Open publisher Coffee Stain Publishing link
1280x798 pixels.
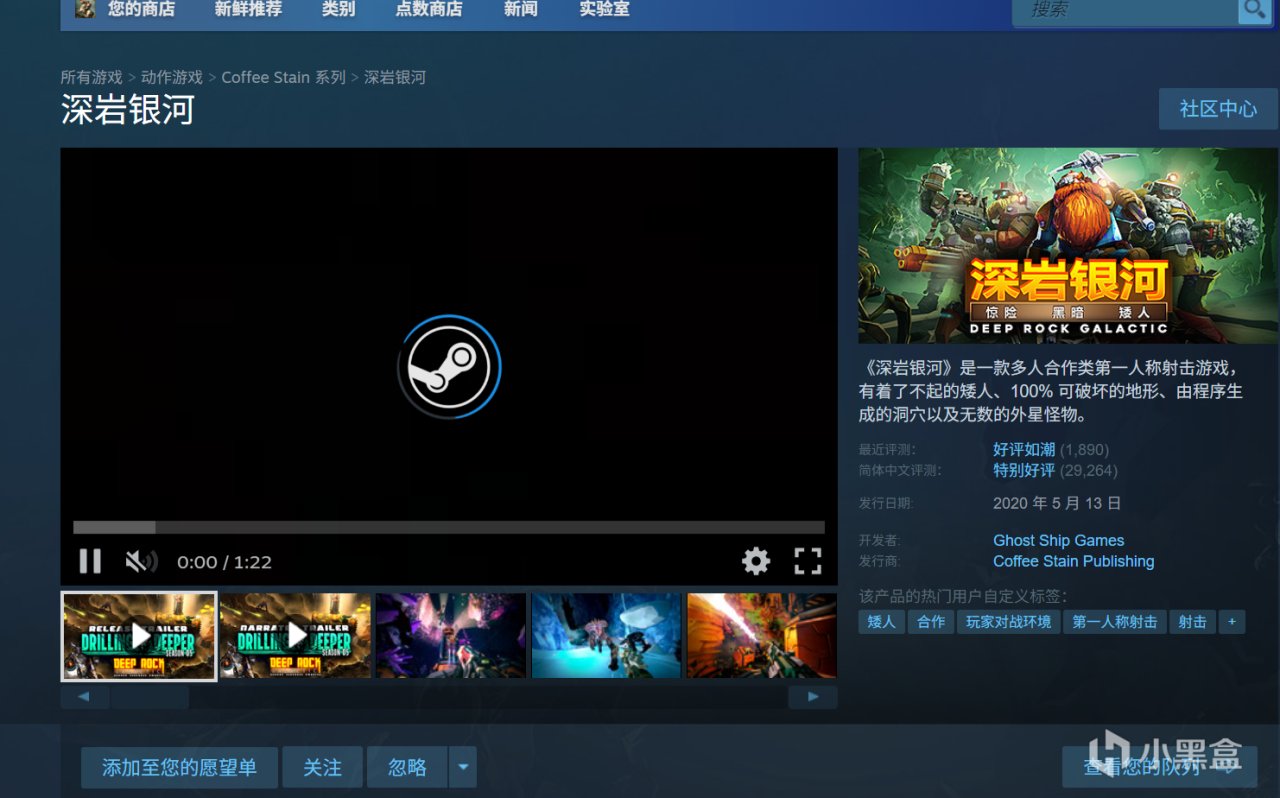click(x=1074, y=561)
